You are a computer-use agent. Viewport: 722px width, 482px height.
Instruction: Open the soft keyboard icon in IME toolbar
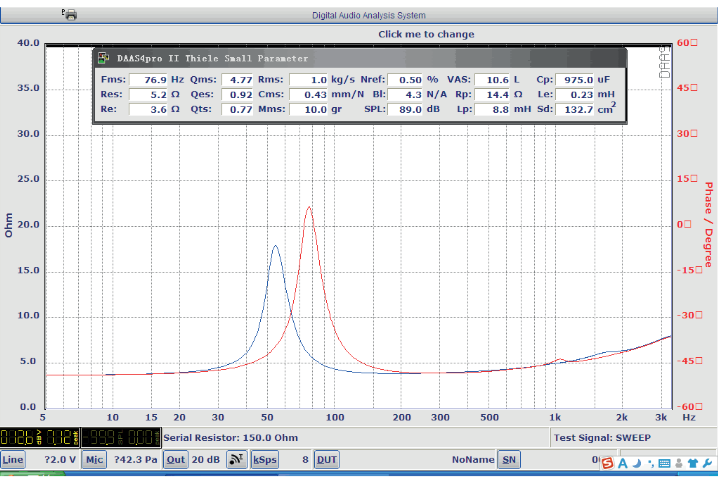pos(664,463)
